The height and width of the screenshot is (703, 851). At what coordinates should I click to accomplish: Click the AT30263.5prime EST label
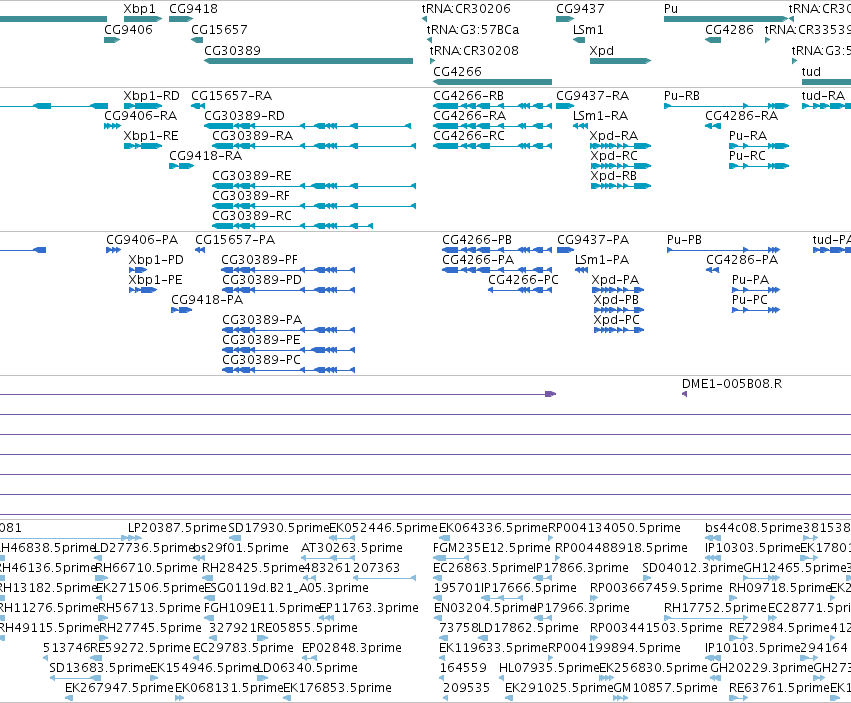click(x=352, y=548)
